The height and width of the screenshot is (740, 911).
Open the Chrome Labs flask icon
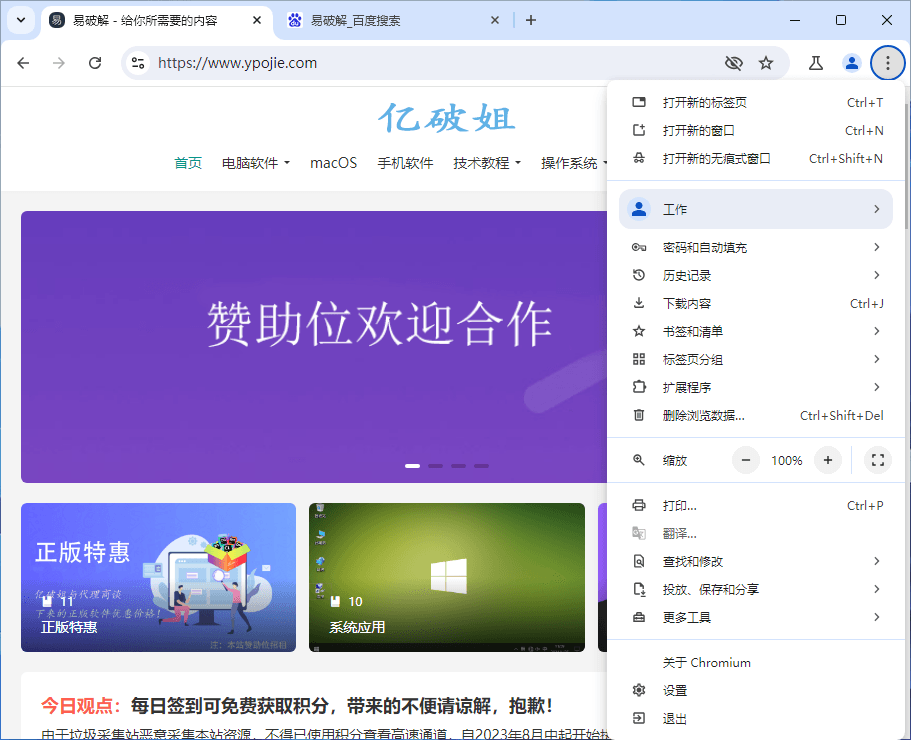coord(816,63)
